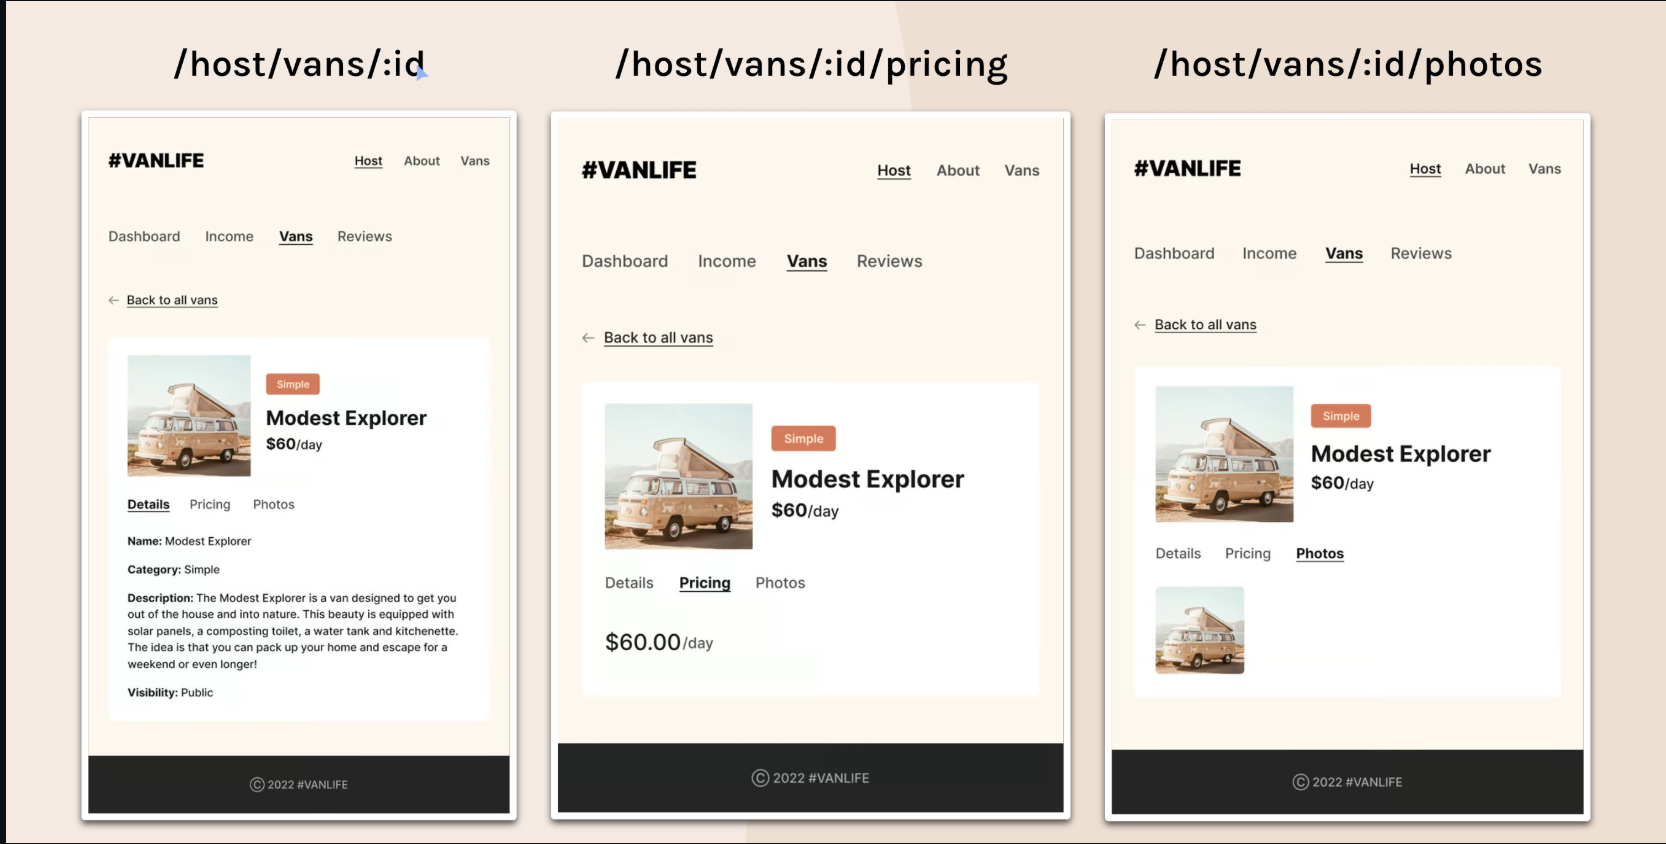1666x844 pixels.
Task: Switch to the Details tab in the photos mockup
Action: (x=1178, y=554)
